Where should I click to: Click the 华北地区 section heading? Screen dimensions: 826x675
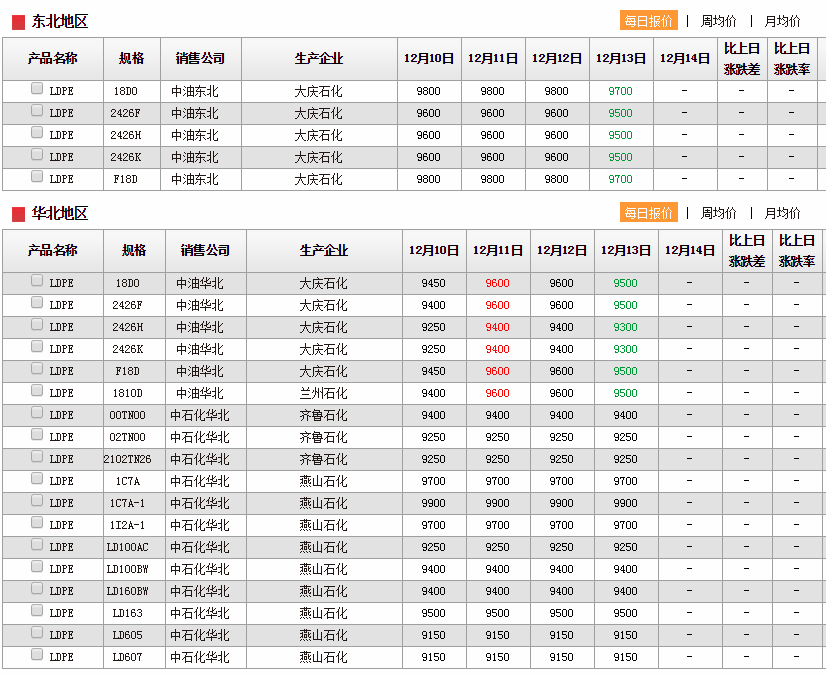coord(60,213)
